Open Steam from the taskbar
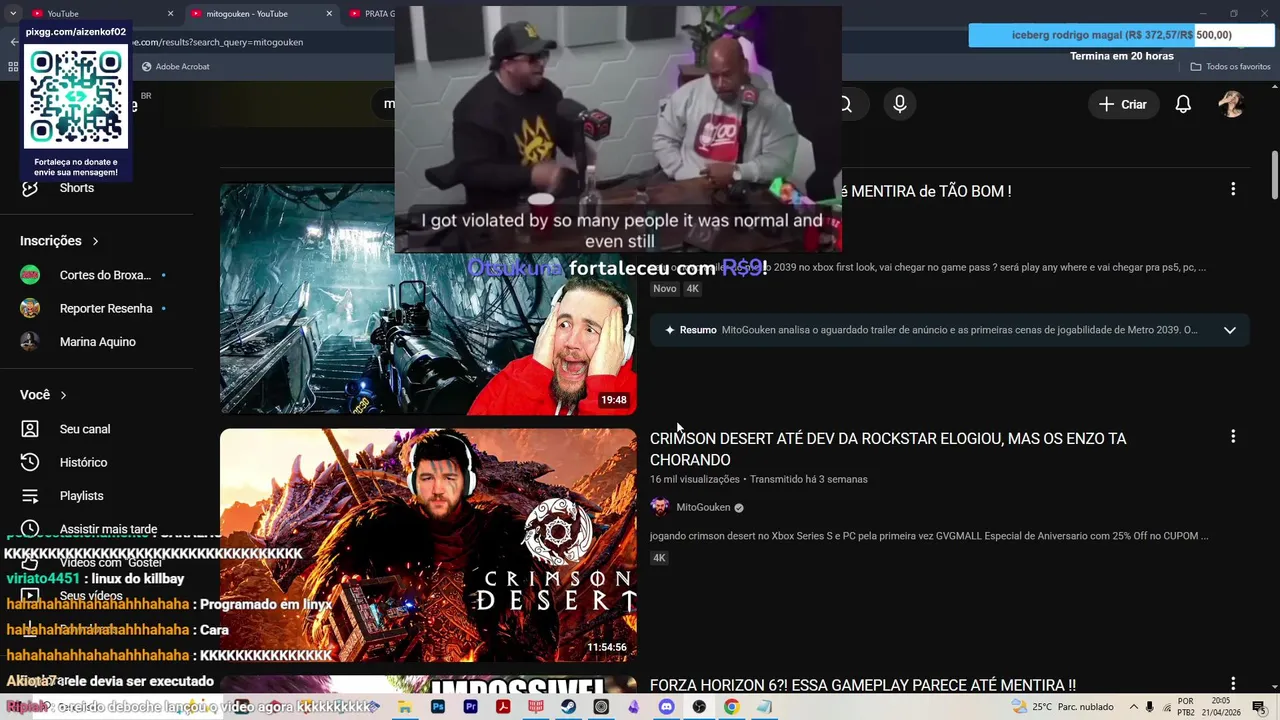The width and height of the screenshot is (1280, 720). pyautogui.click(x=568, y=707)
